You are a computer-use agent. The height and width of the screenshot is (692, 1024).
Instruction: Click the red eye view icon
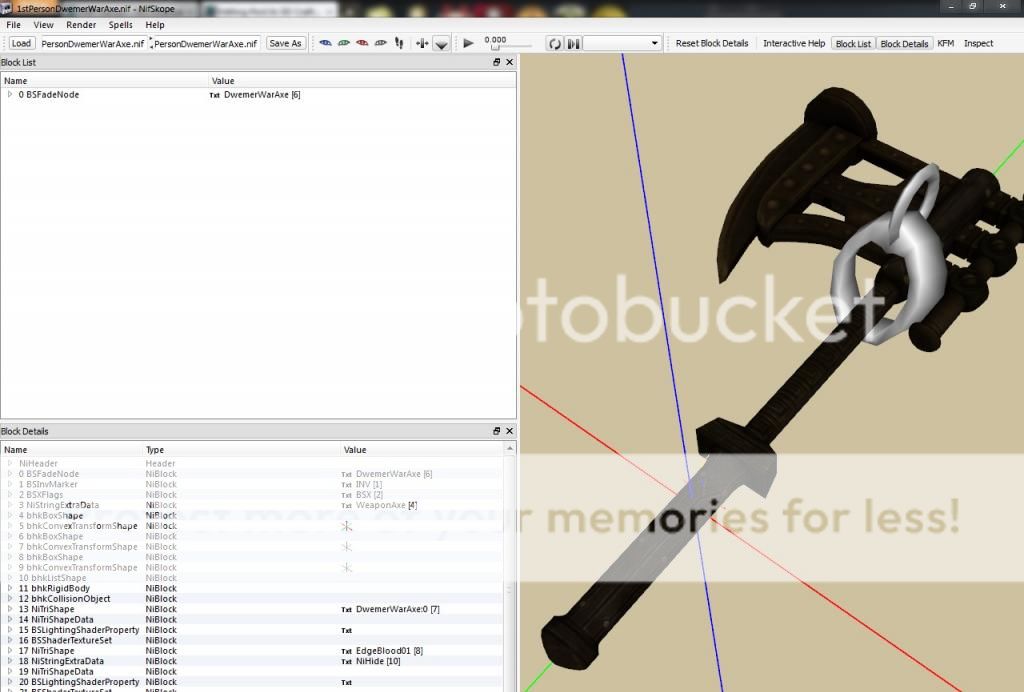click(362, 43)
